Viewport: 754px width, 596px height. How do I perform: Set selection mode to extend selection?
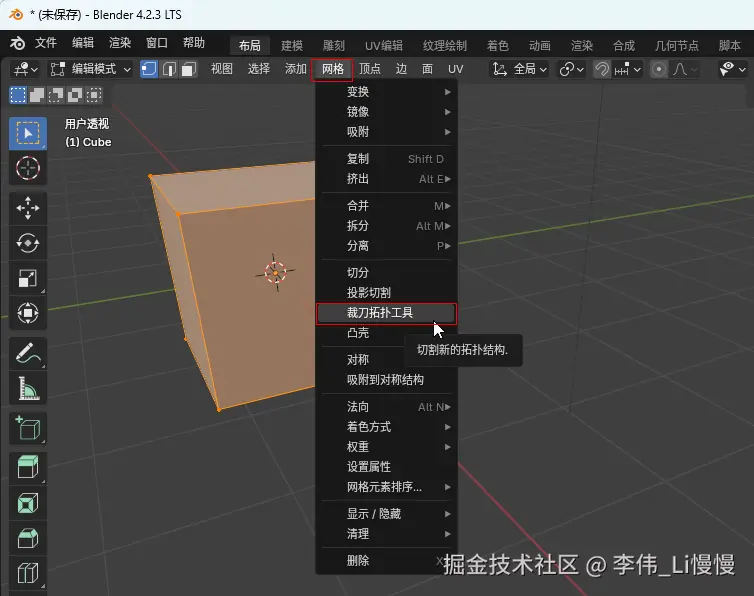[x=37, y=95]
